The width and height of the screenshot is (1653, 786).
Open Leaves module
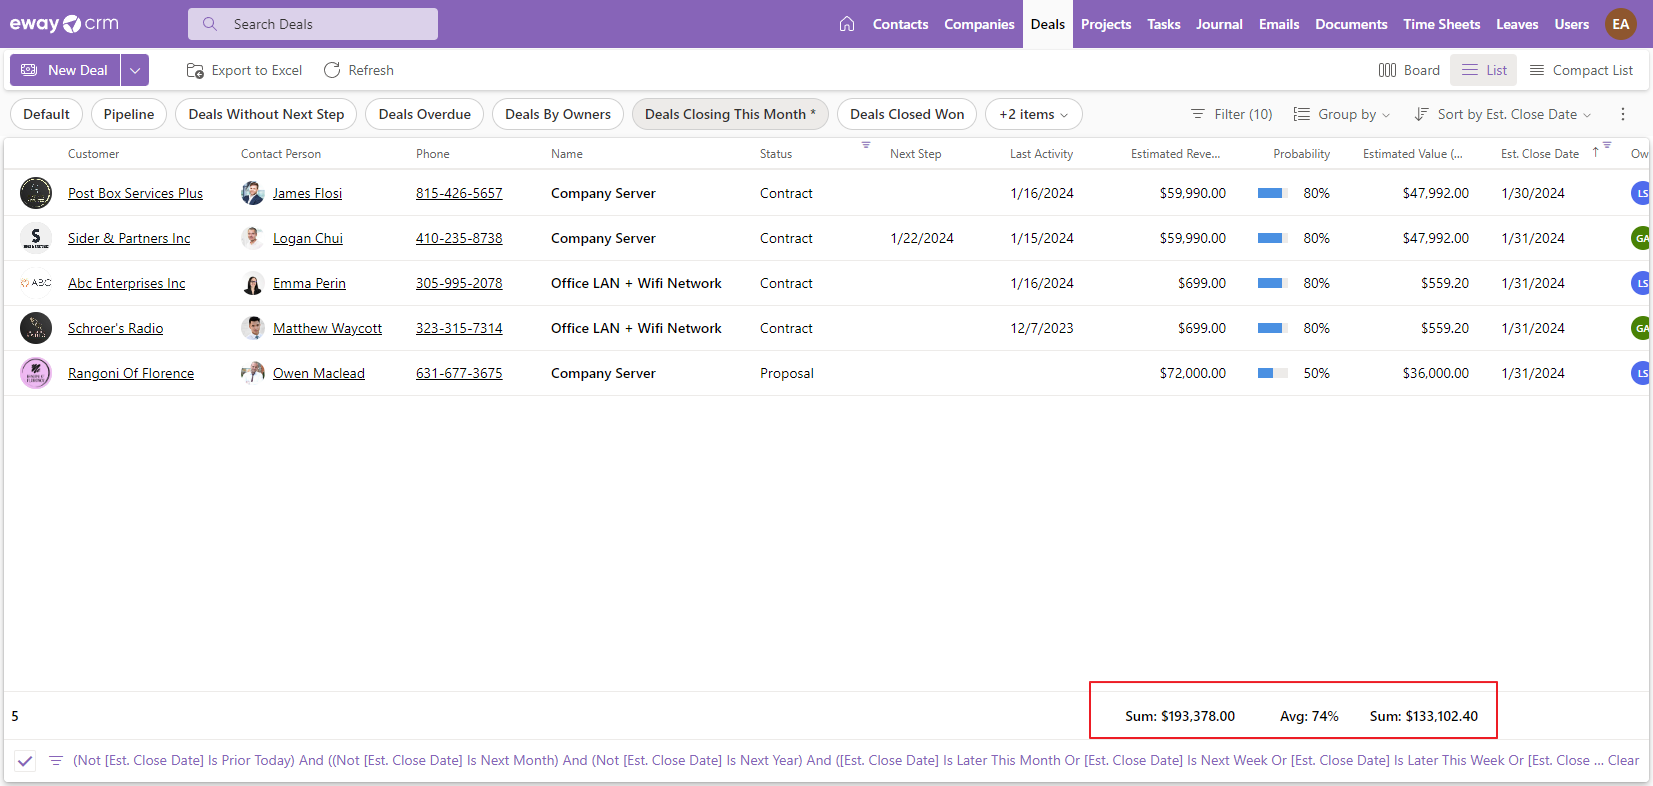tap(1517, 24)
